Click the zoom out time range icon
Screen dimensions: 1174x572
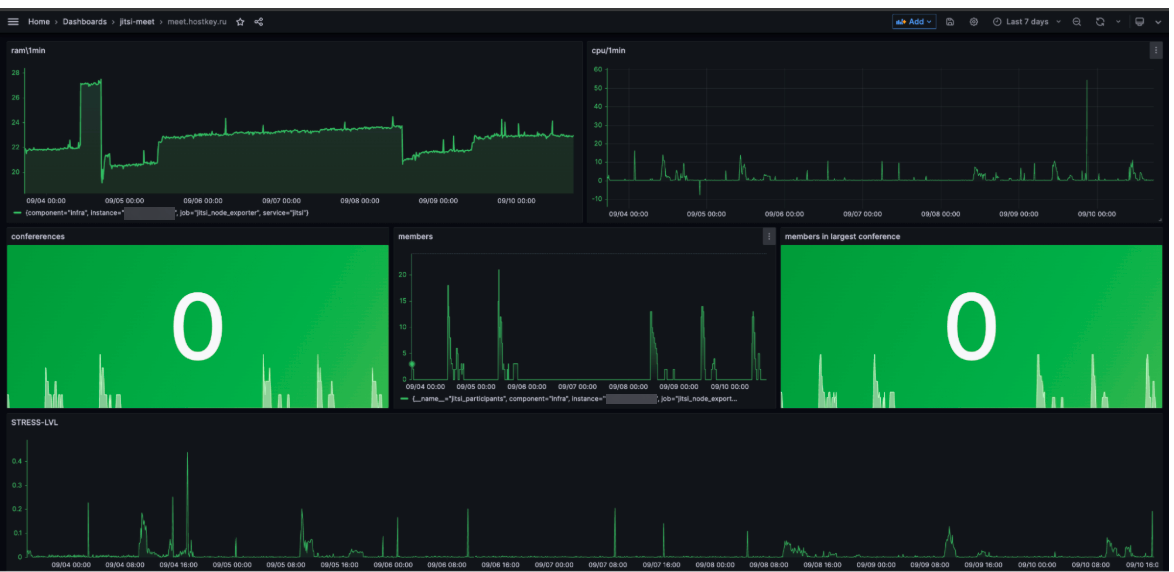(1077, 22)
